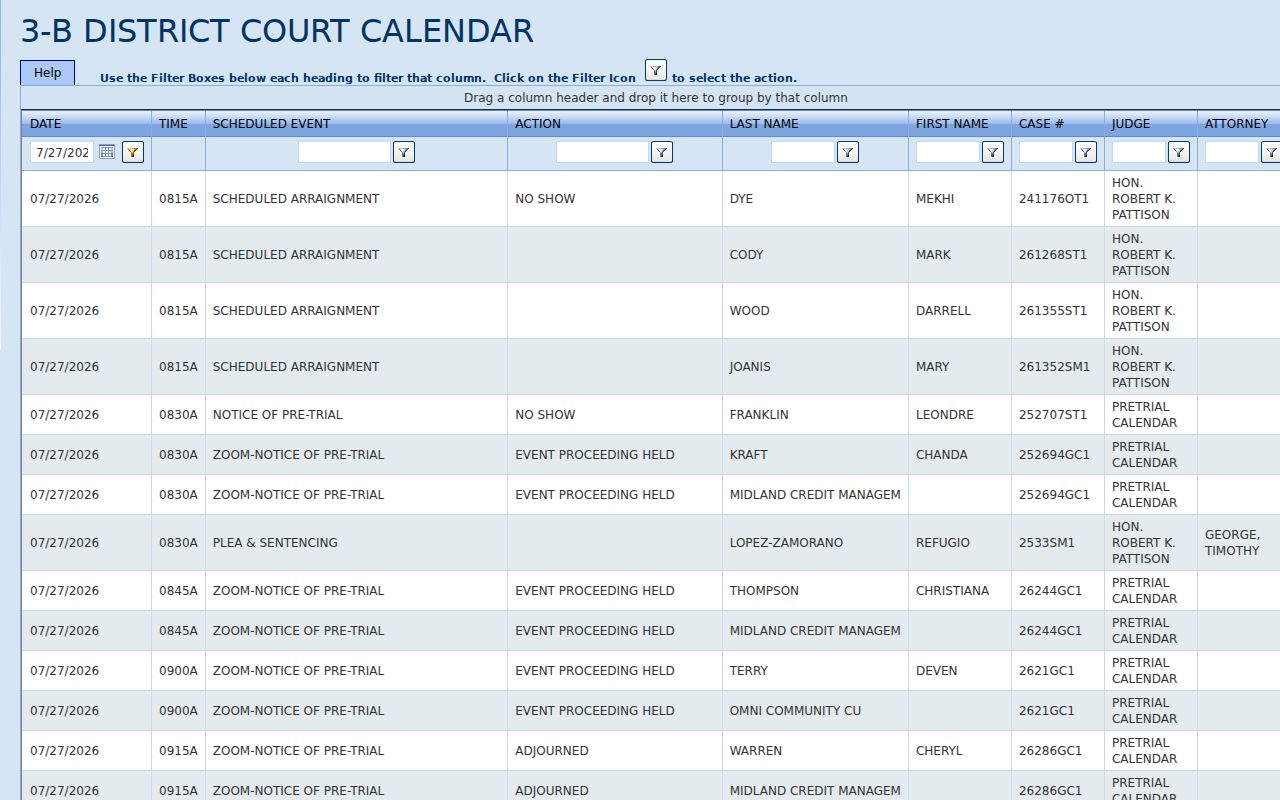1280x800 pixels.
Task: Click the filter icon in the instructions
Action: pos(655,70)
